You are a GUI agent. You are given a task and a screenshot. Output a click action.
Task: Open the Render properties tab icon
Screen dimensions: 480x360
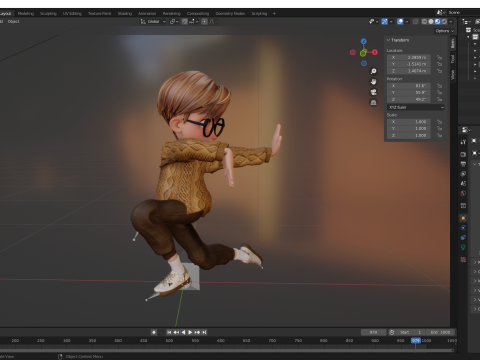tap(463, 154)
